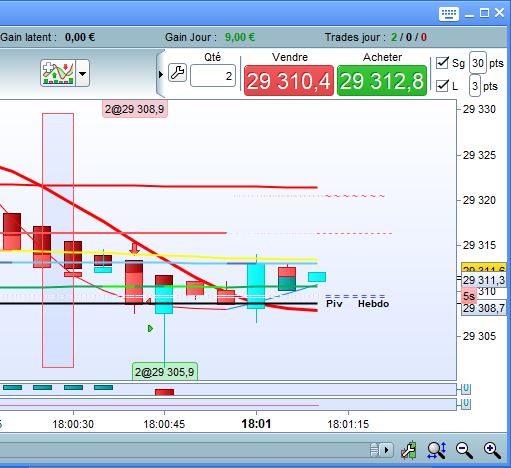Open the on-screen keyboard icon in title bar
Image resolution: width=511 pixels, height=468 pixels.
click(449, 14)
